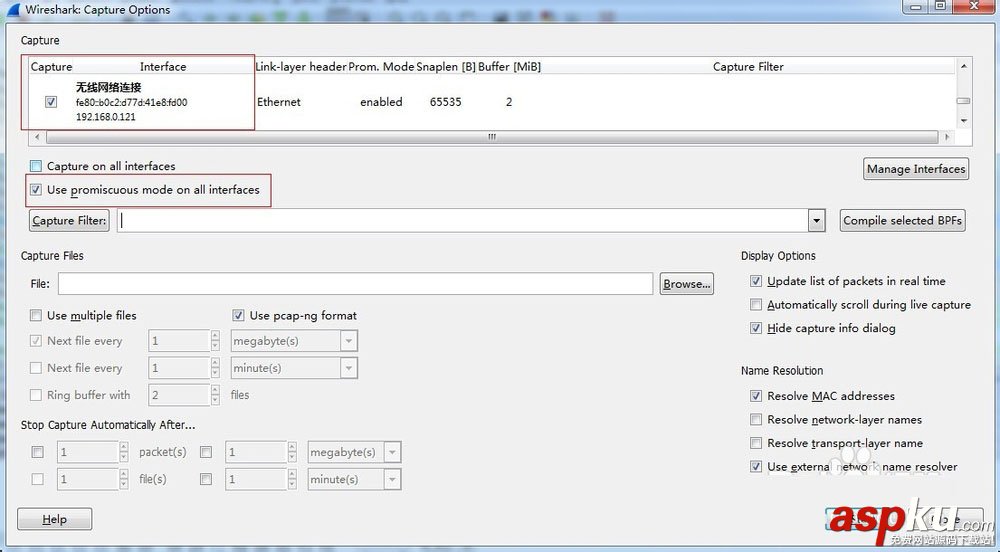
Task: Click the Link-layer header column header
Action: [301, 67]
